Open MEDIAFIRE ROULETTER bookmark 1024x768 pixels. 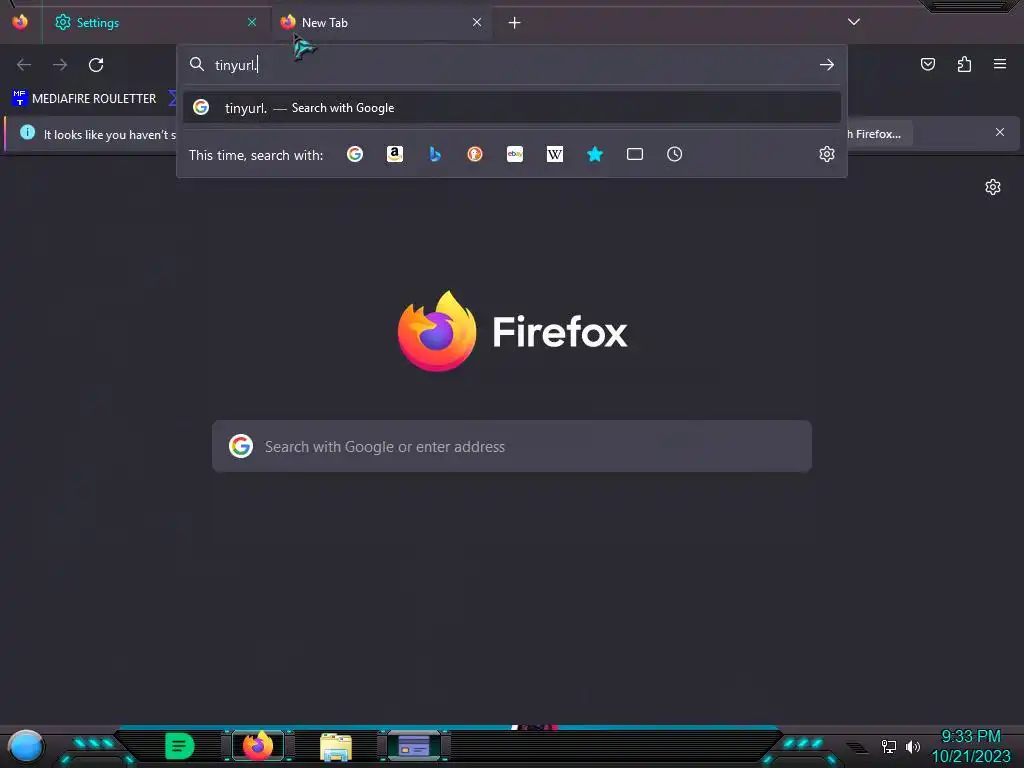84,99
